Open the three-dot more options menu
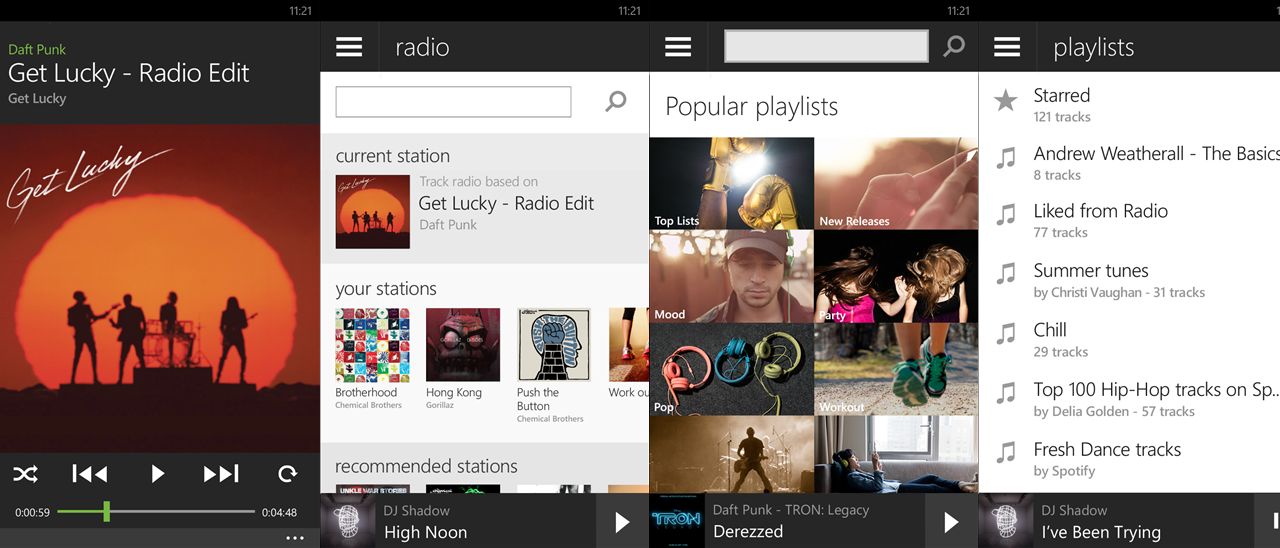Viewport: 1280px width, 548px height. click(x=294, y=538)
